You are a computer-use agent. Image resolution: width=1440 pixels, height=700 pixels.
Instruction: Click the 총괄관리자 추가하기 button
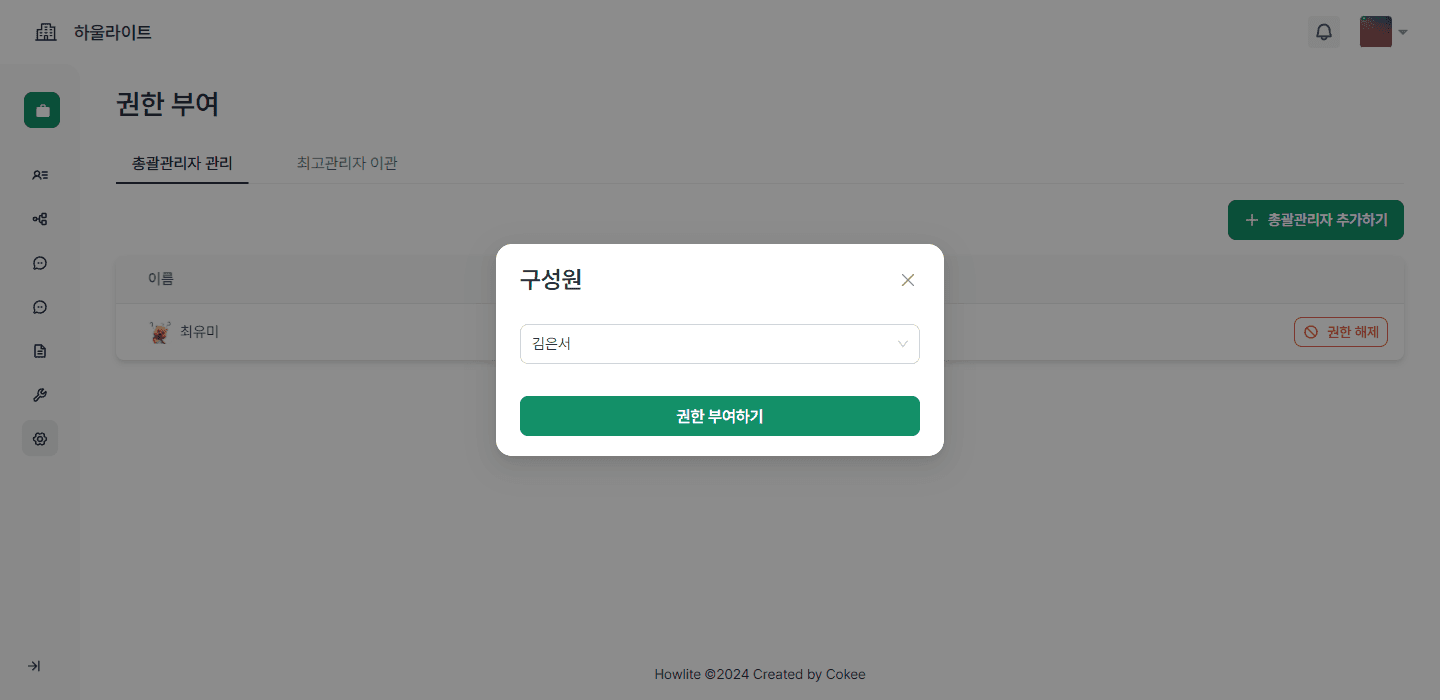pos(1315,220)
